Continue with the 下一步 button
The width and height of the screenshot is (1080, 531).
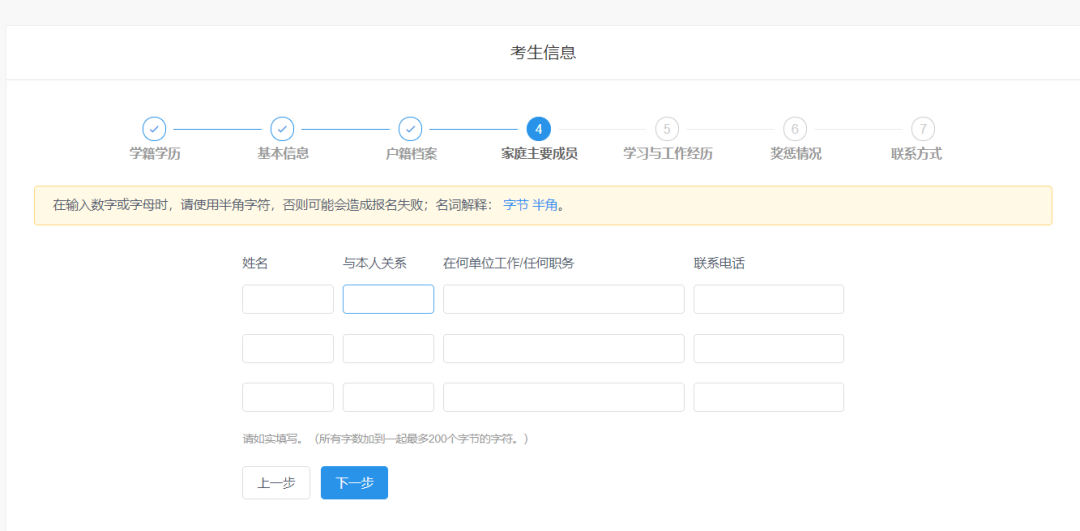[x=354, y=483]
